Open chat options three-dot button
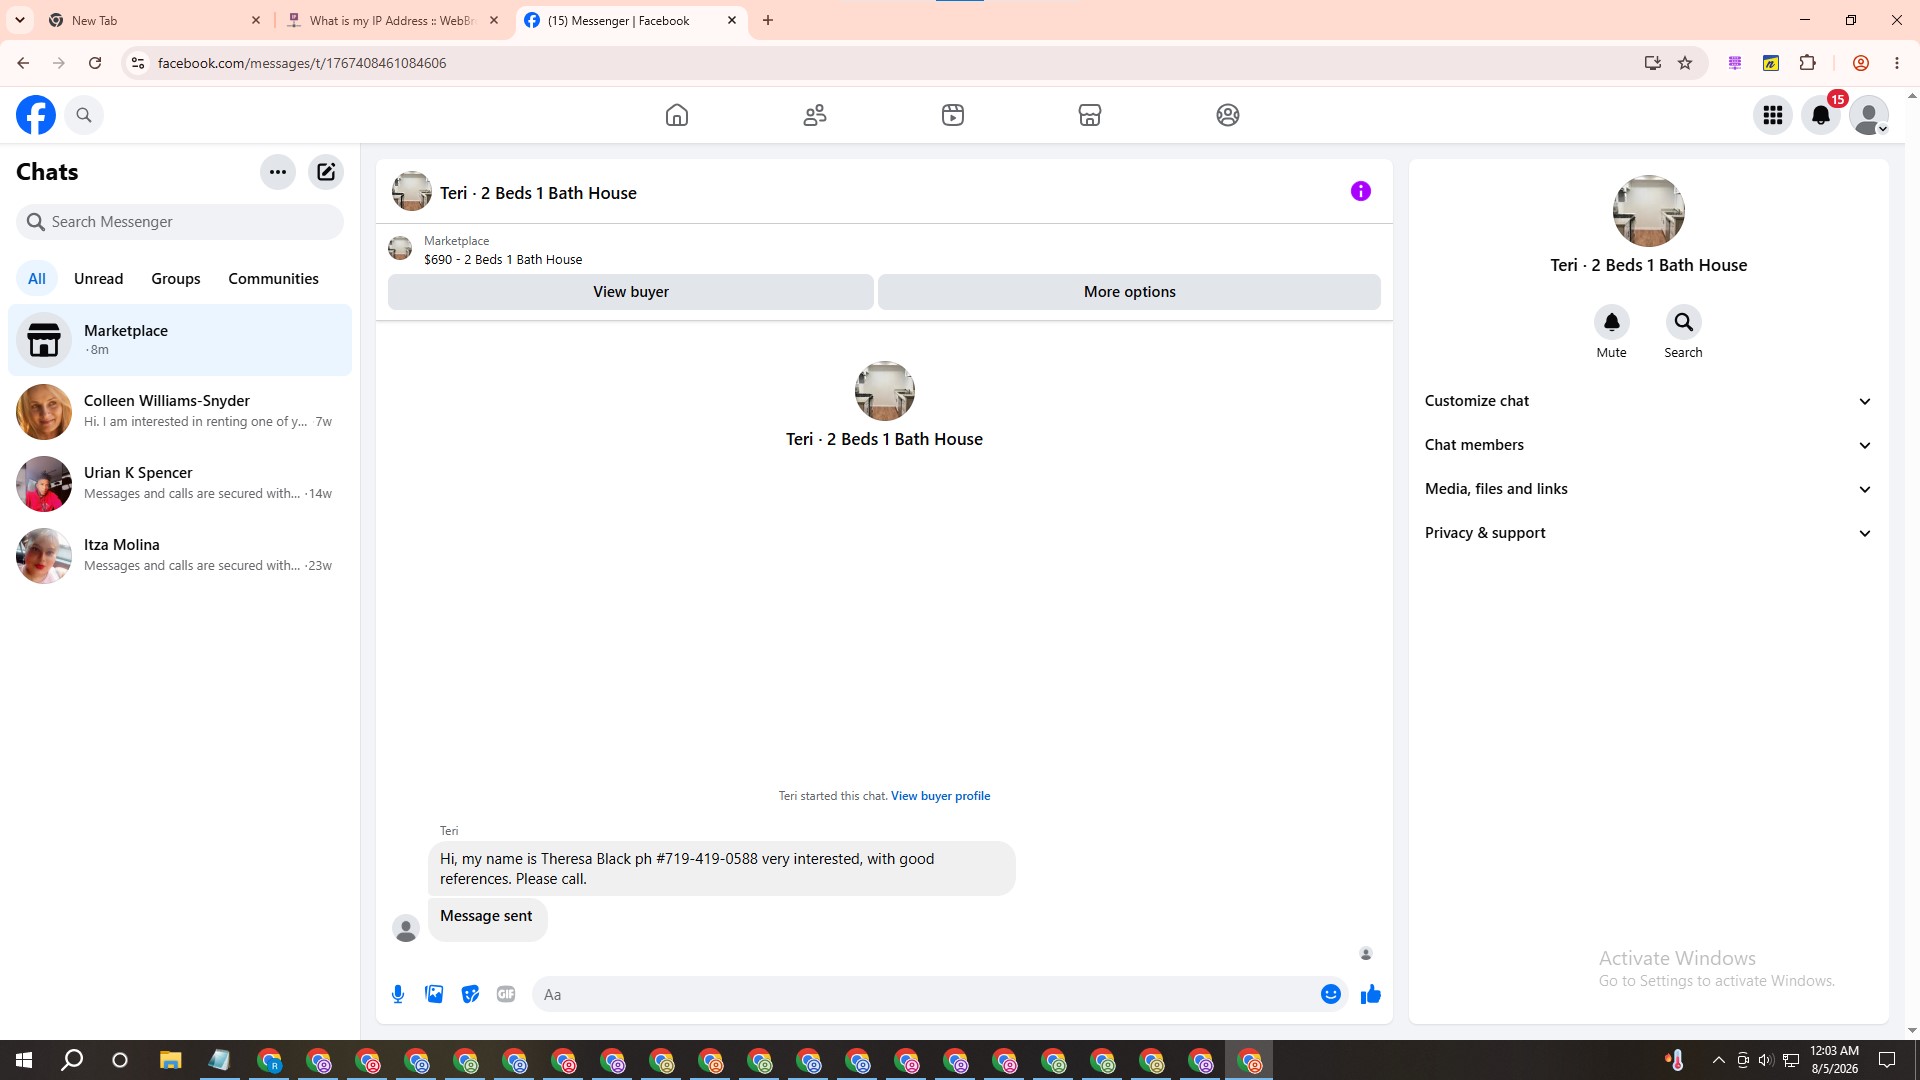1920x1080 pixels. [x=278, y=172]
